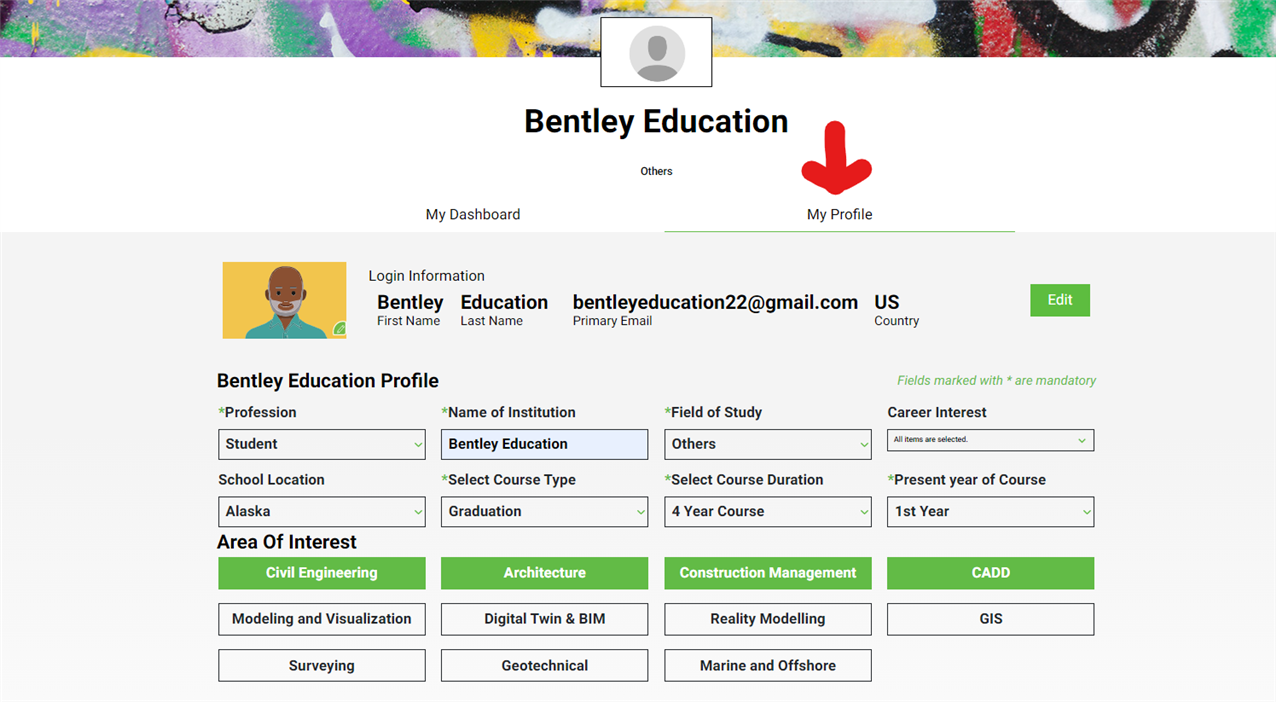This screenshot has width=1276, height=702.
Task: Toggle the CADD area of interest
Action: pos(990,573)
